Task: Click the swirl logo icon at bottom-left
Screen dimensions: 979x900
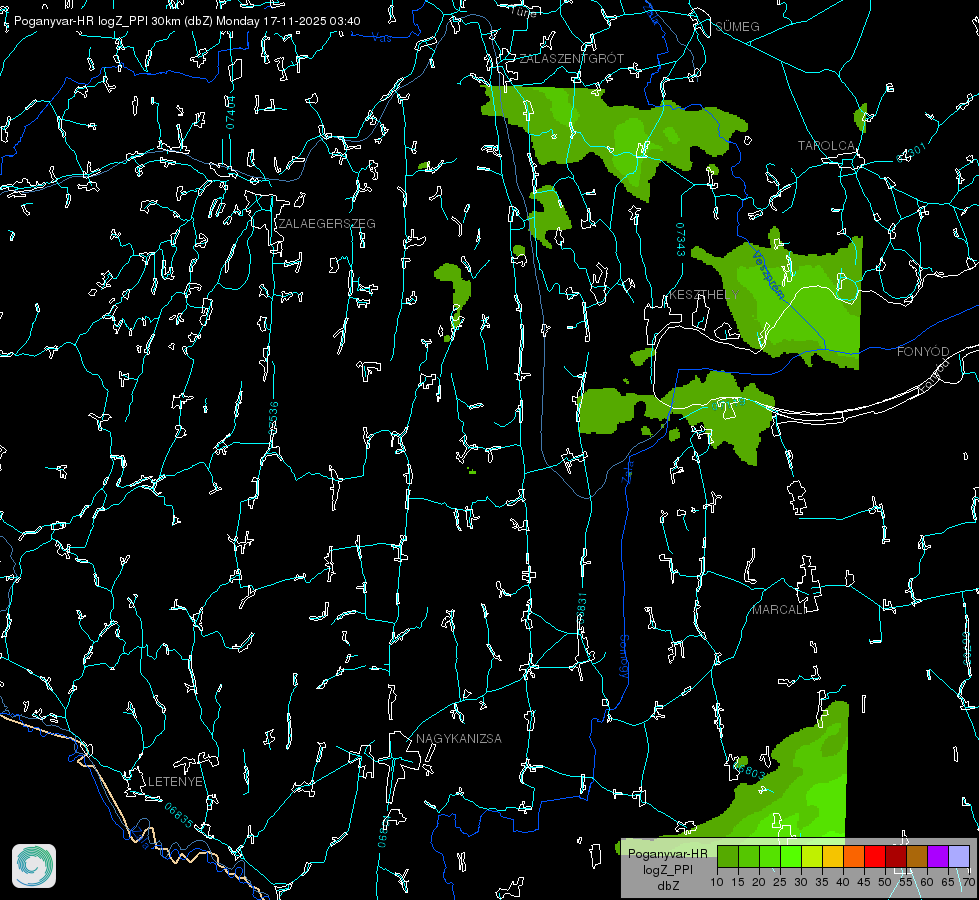Action: (x=34, y=866)
